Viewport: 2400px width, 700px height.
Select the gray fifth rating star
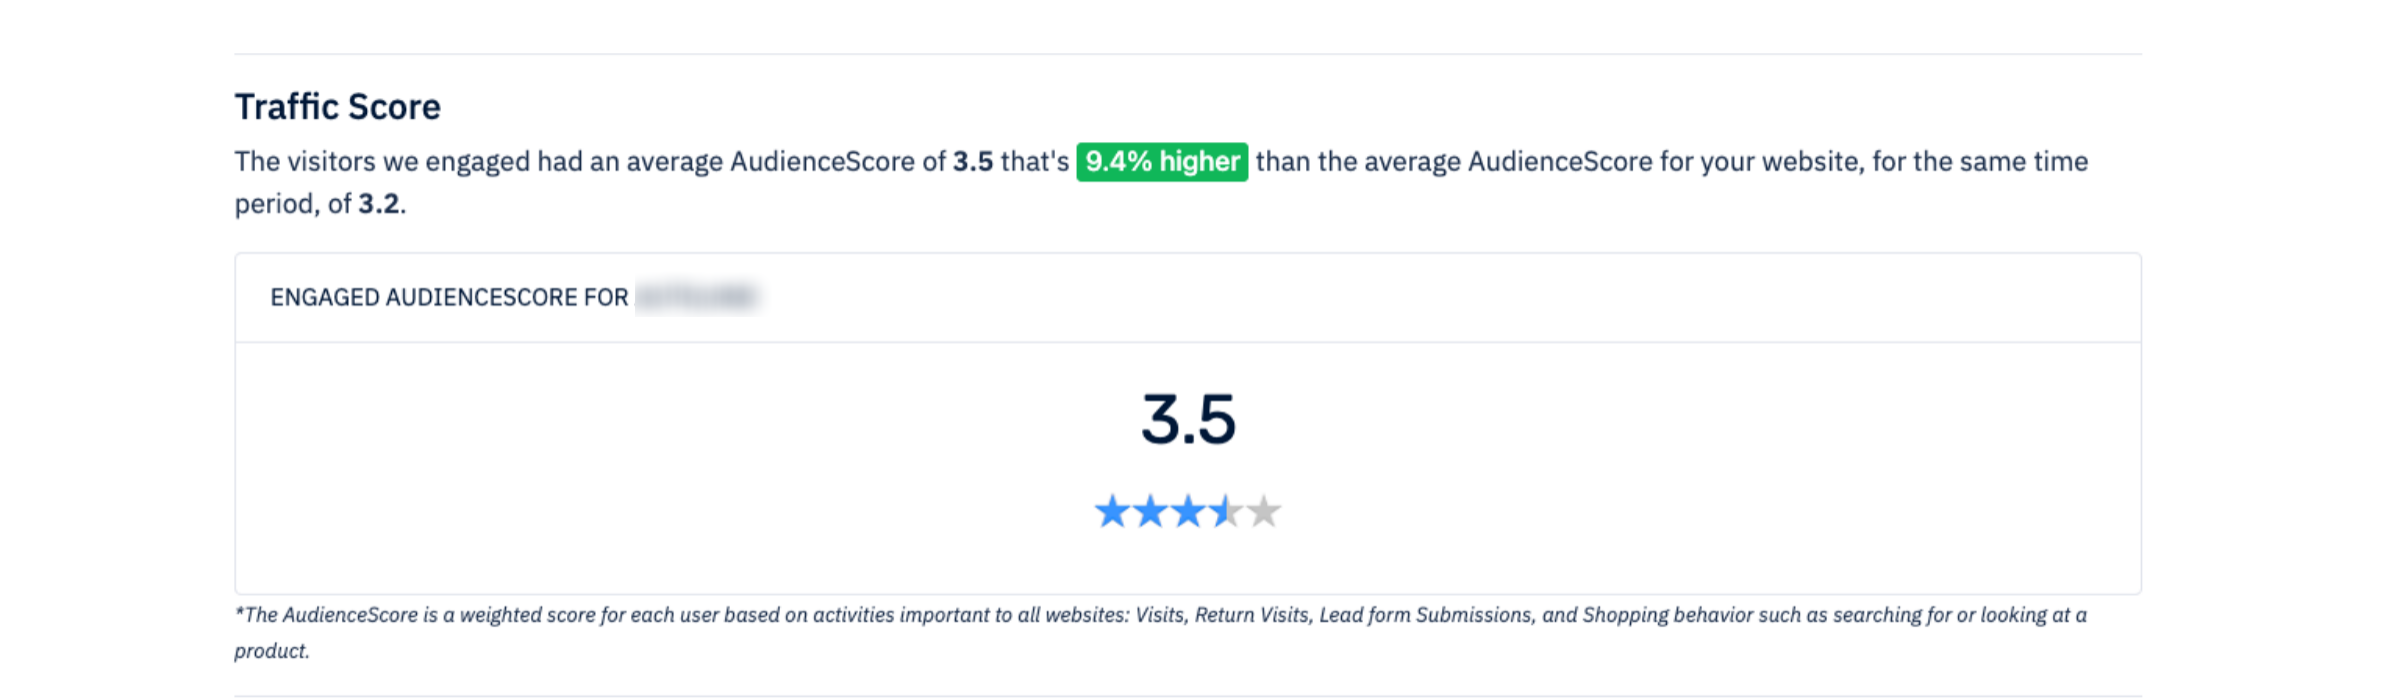pos(1264,512)
